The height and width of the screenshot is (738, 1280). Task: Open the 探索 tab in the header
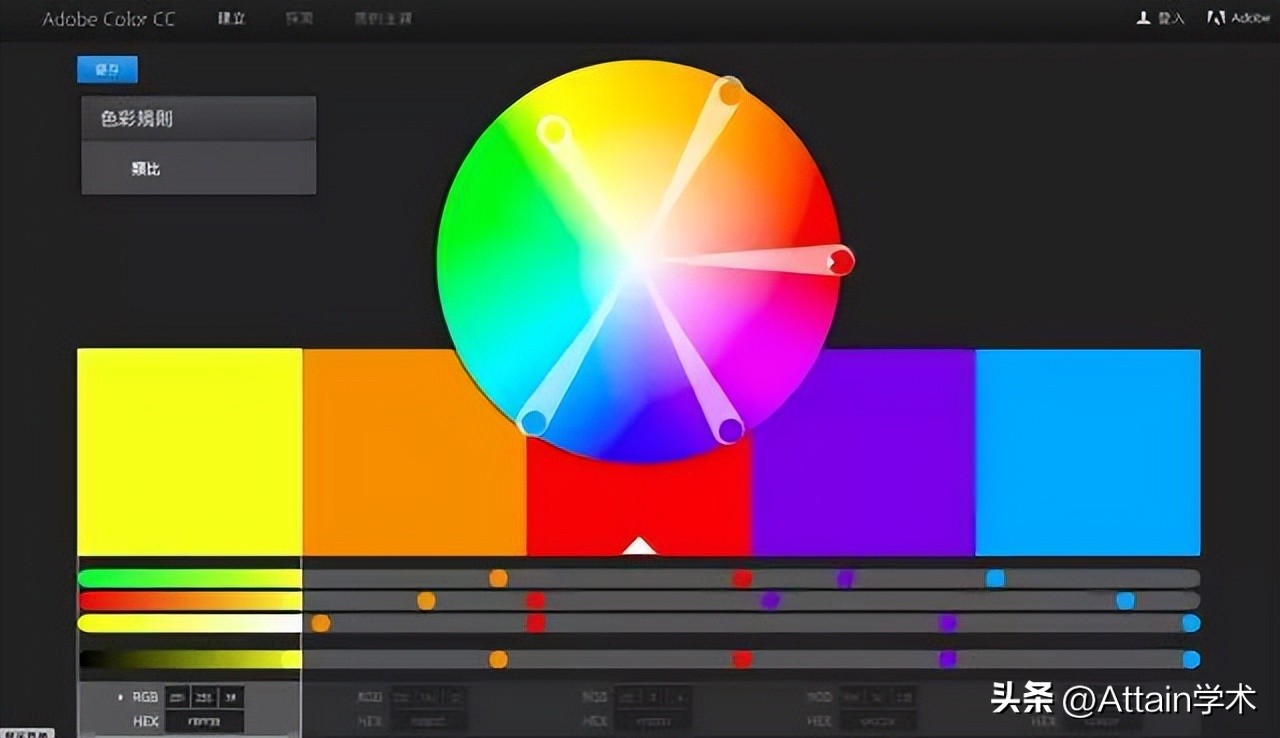[x=299, y=19]
